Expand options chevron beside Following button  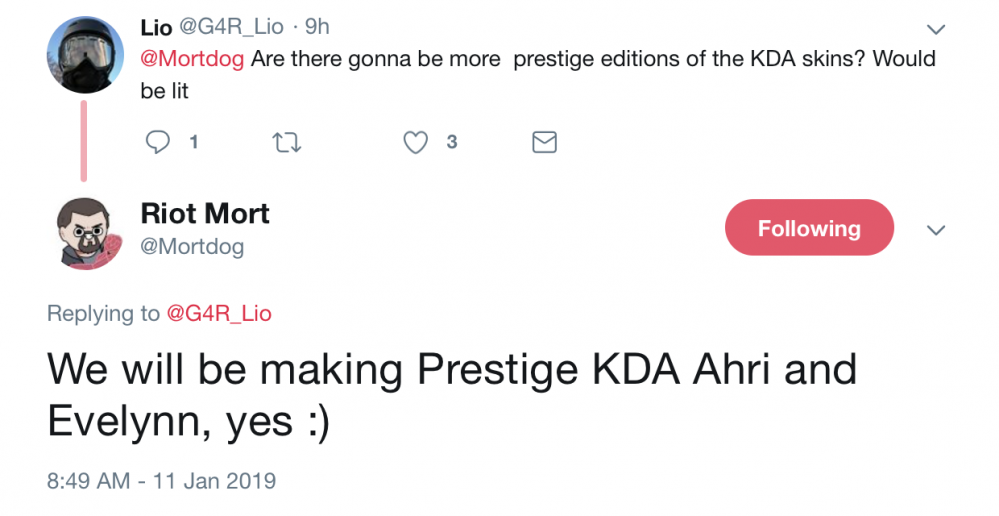935,230
